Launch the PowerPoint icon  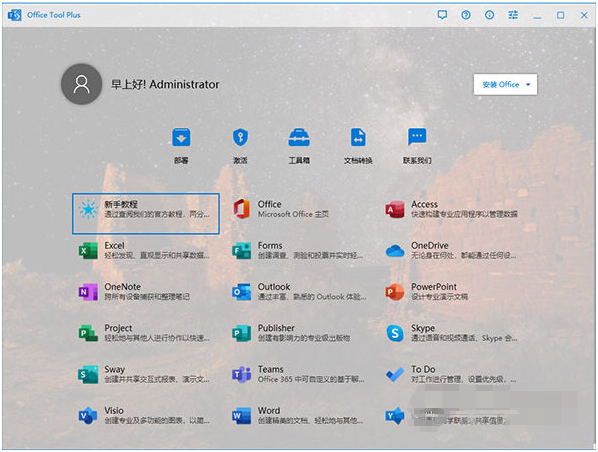click(x=395, y=292)
